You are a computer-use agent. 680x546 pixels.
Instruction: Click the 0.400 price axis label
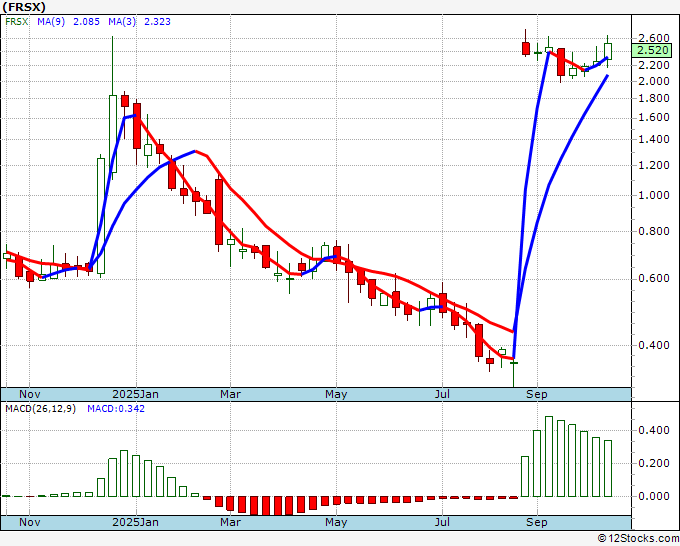[x=652, y=346]
